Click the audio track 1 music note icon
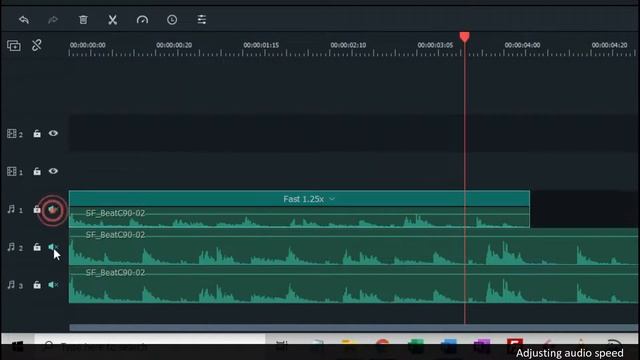The image size is (640, 360). coord(11,209)
